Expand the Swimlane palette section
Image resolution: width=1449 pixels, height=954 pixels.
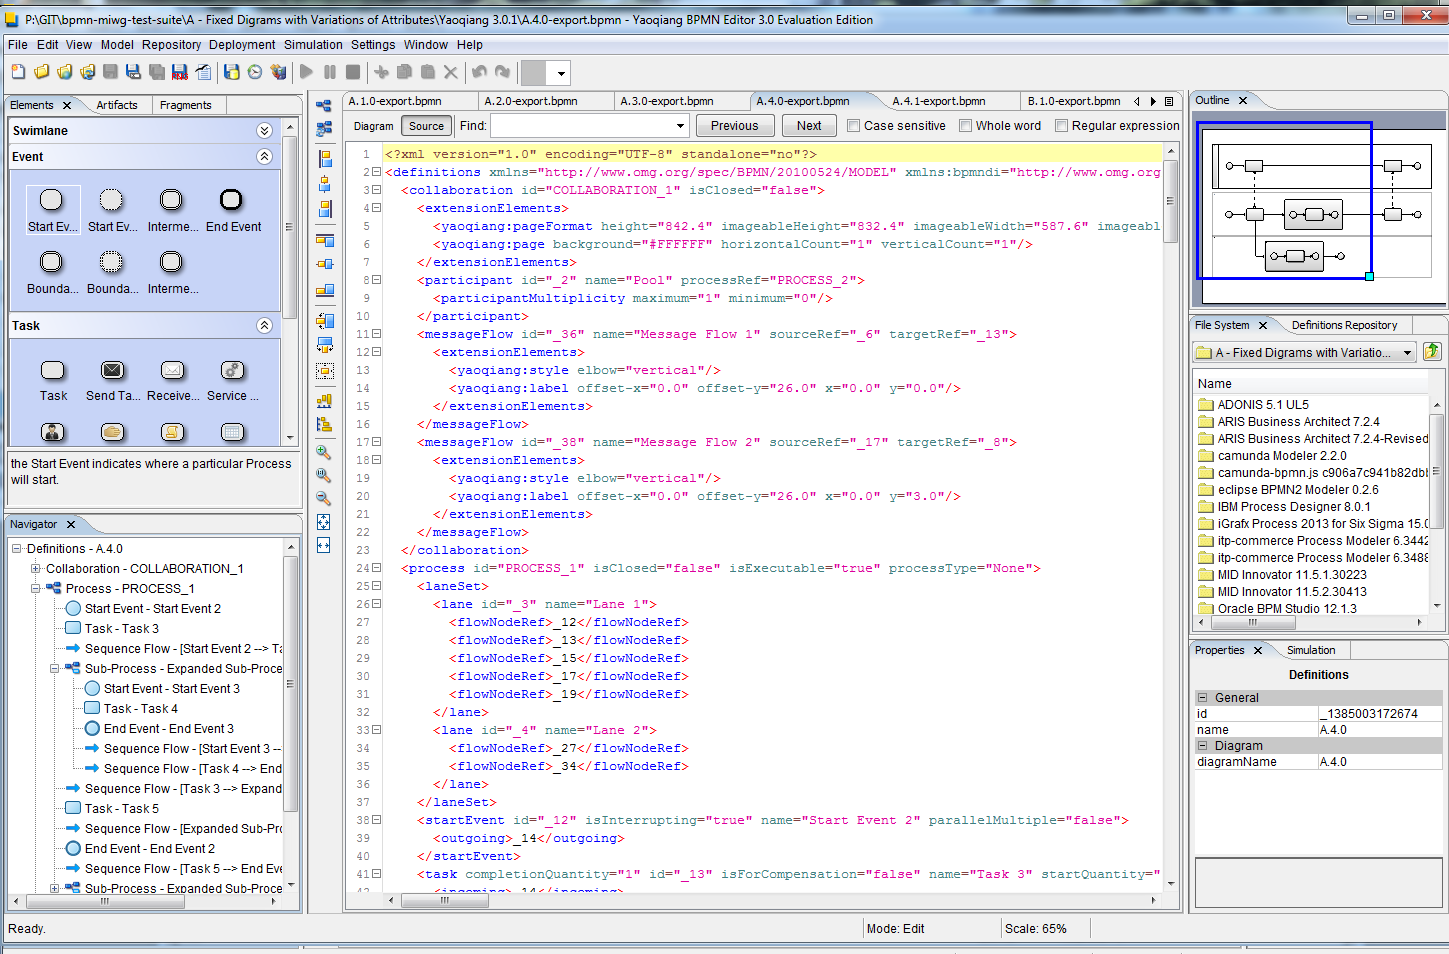[264, 131]
